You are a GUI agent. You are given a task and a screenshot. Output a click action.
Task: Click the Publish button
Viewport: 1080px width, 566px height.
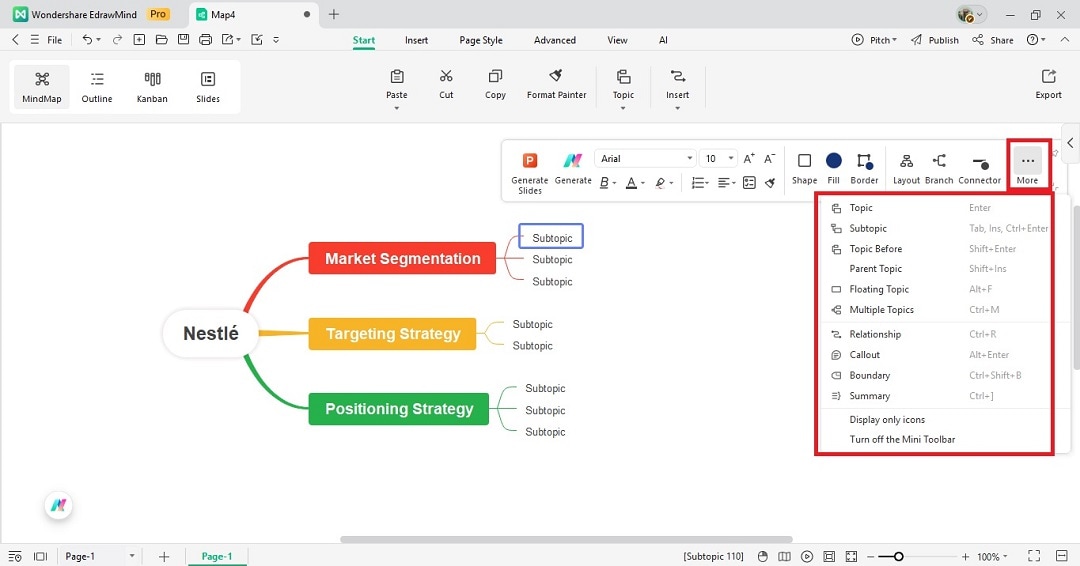pyautogui.click(x=935, y=40)
